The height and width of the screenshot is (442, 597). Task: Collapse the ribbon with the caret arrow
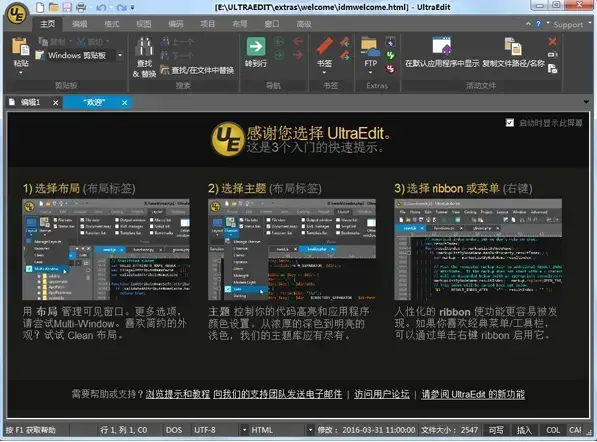click(x=528, y=24)
